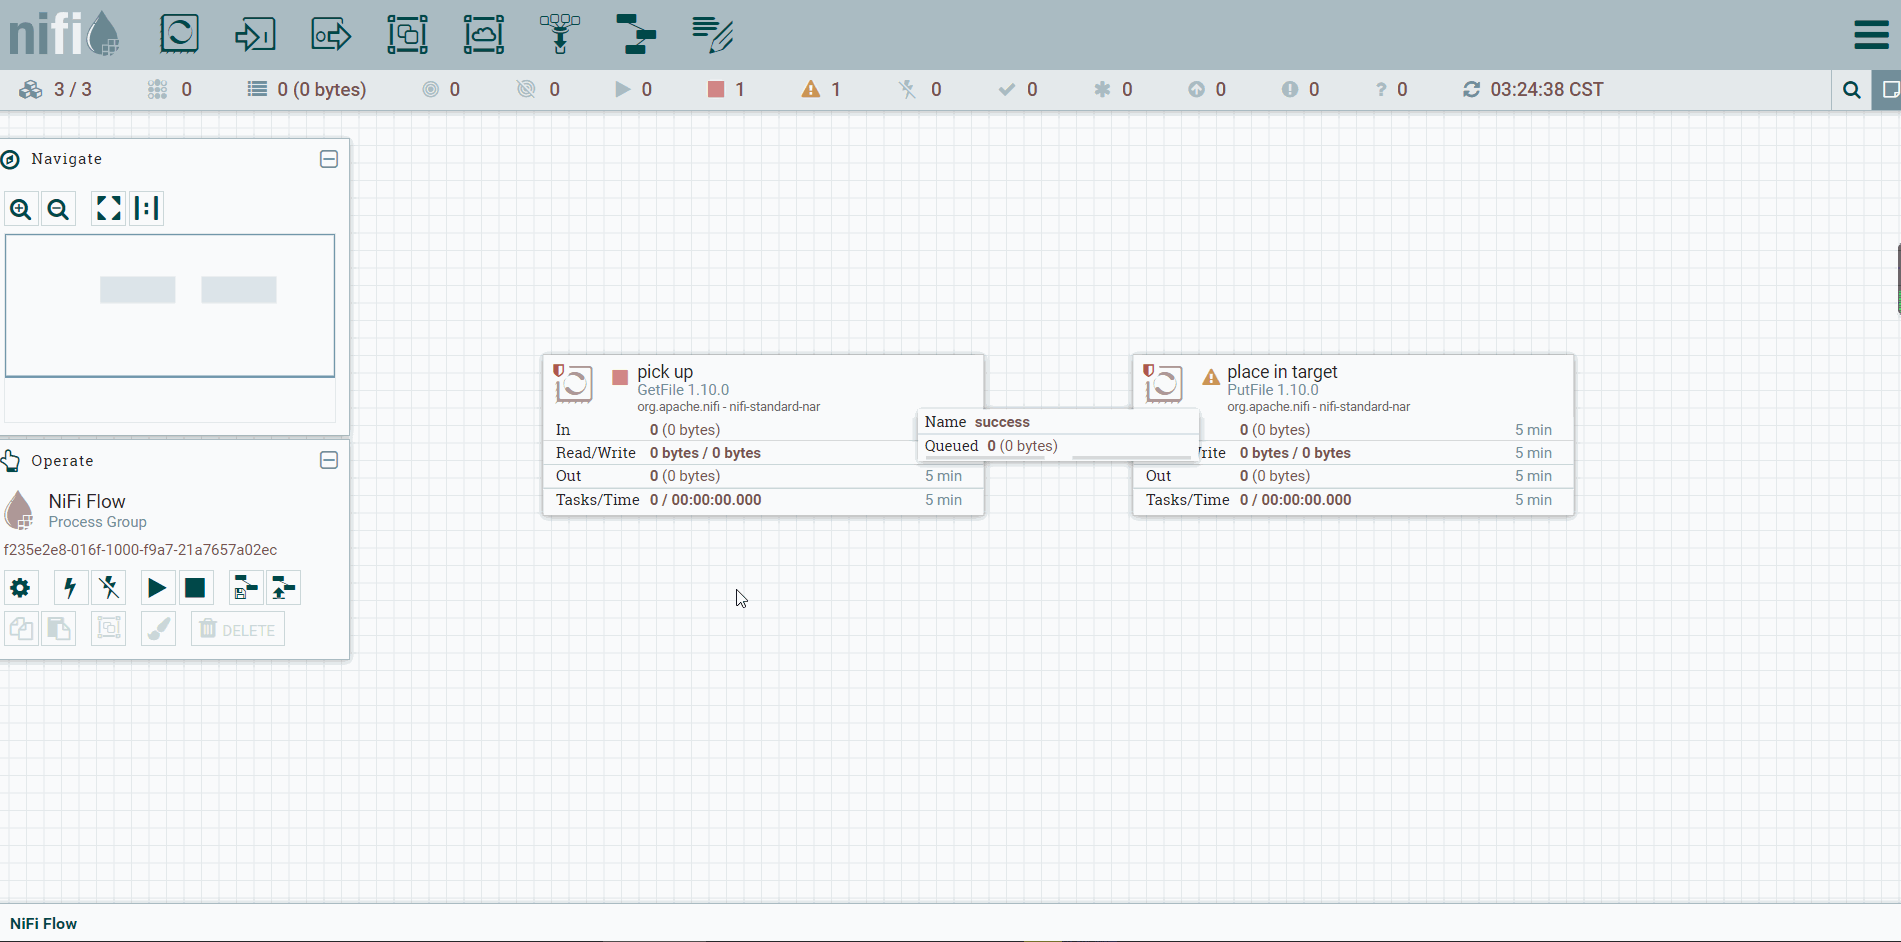
Task: Stop the flow with the stop button
Action: 195,588
